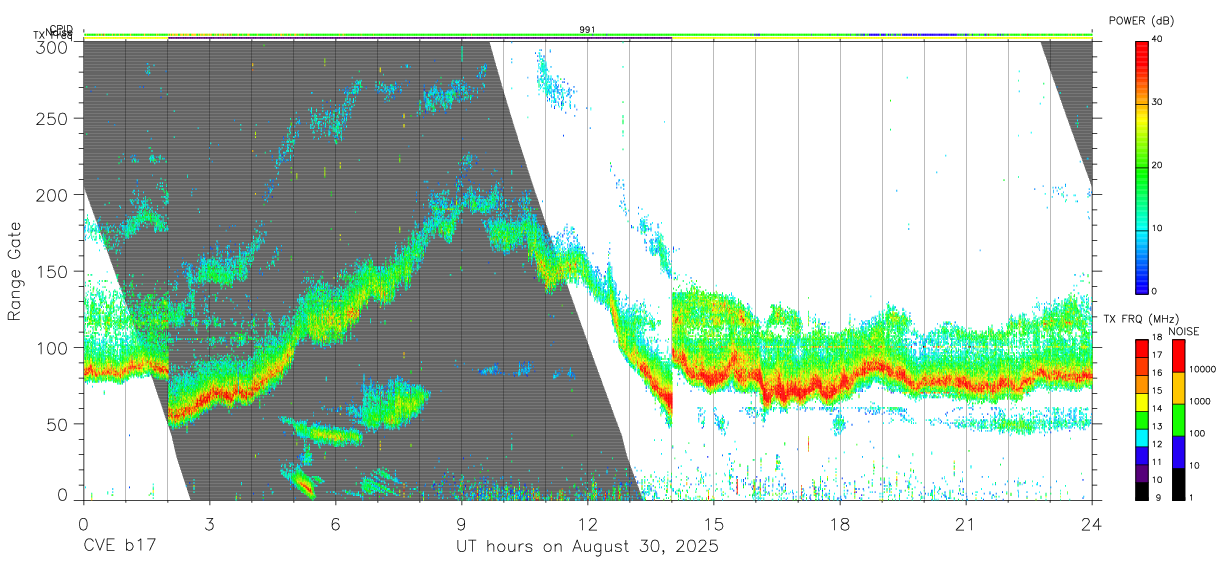Viewport: 1228px width, 567px height.
Task: Click the 300 tick on the Range Gate axis
Action: [x=51, y=46]
